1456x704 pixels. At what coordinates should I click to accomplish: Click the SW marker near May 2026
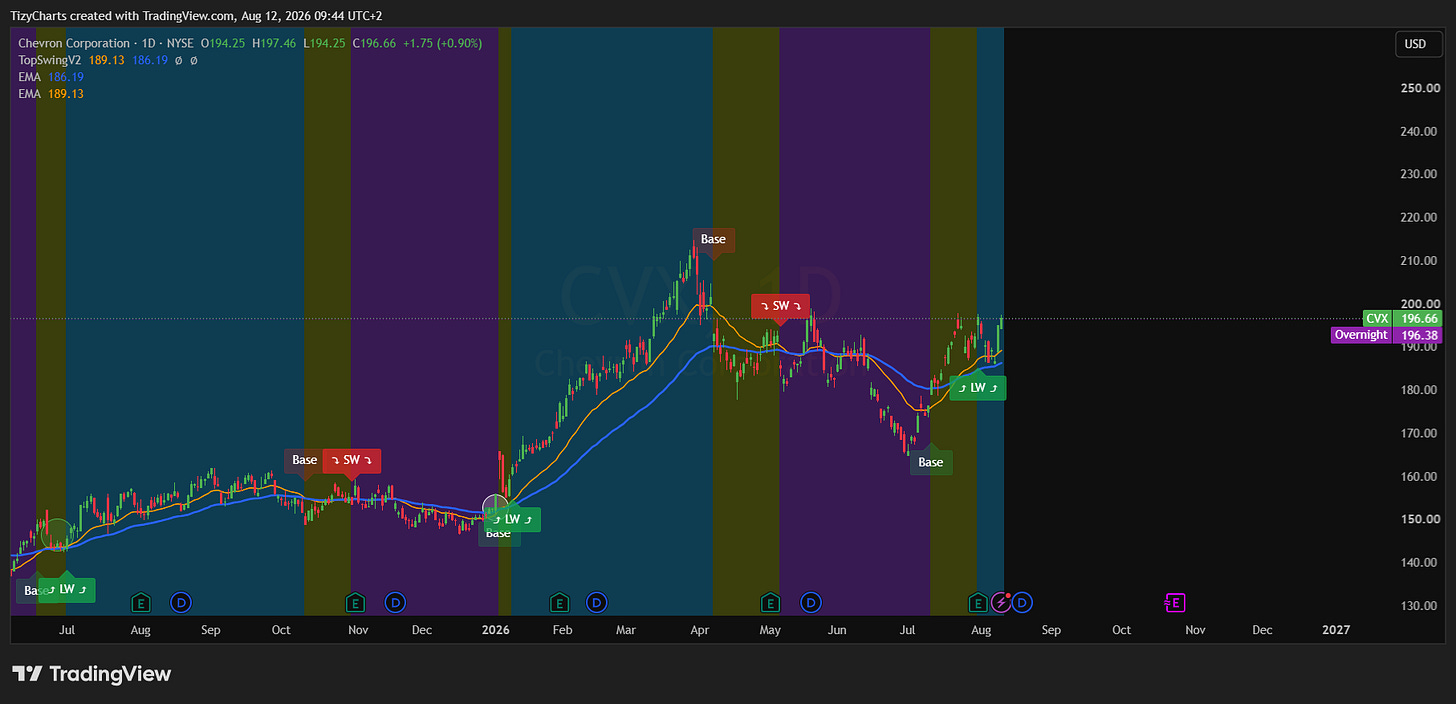(x=780, y=306)
